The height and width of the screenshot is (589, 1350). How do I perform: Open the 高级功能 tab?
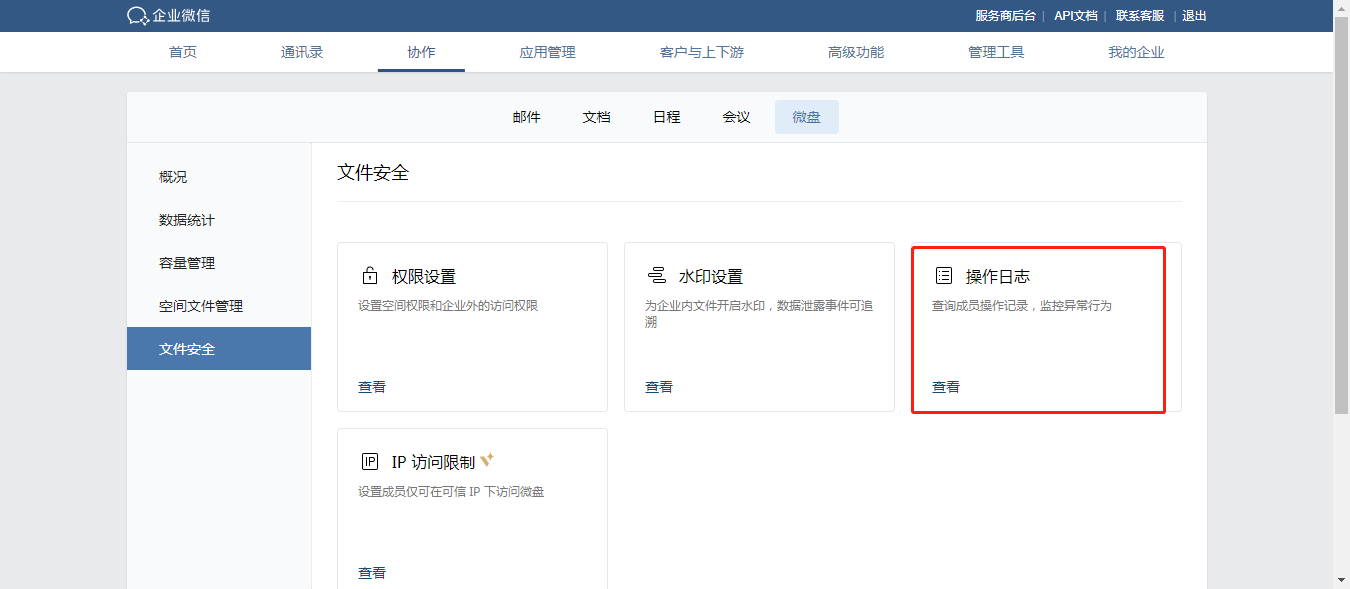856,52
